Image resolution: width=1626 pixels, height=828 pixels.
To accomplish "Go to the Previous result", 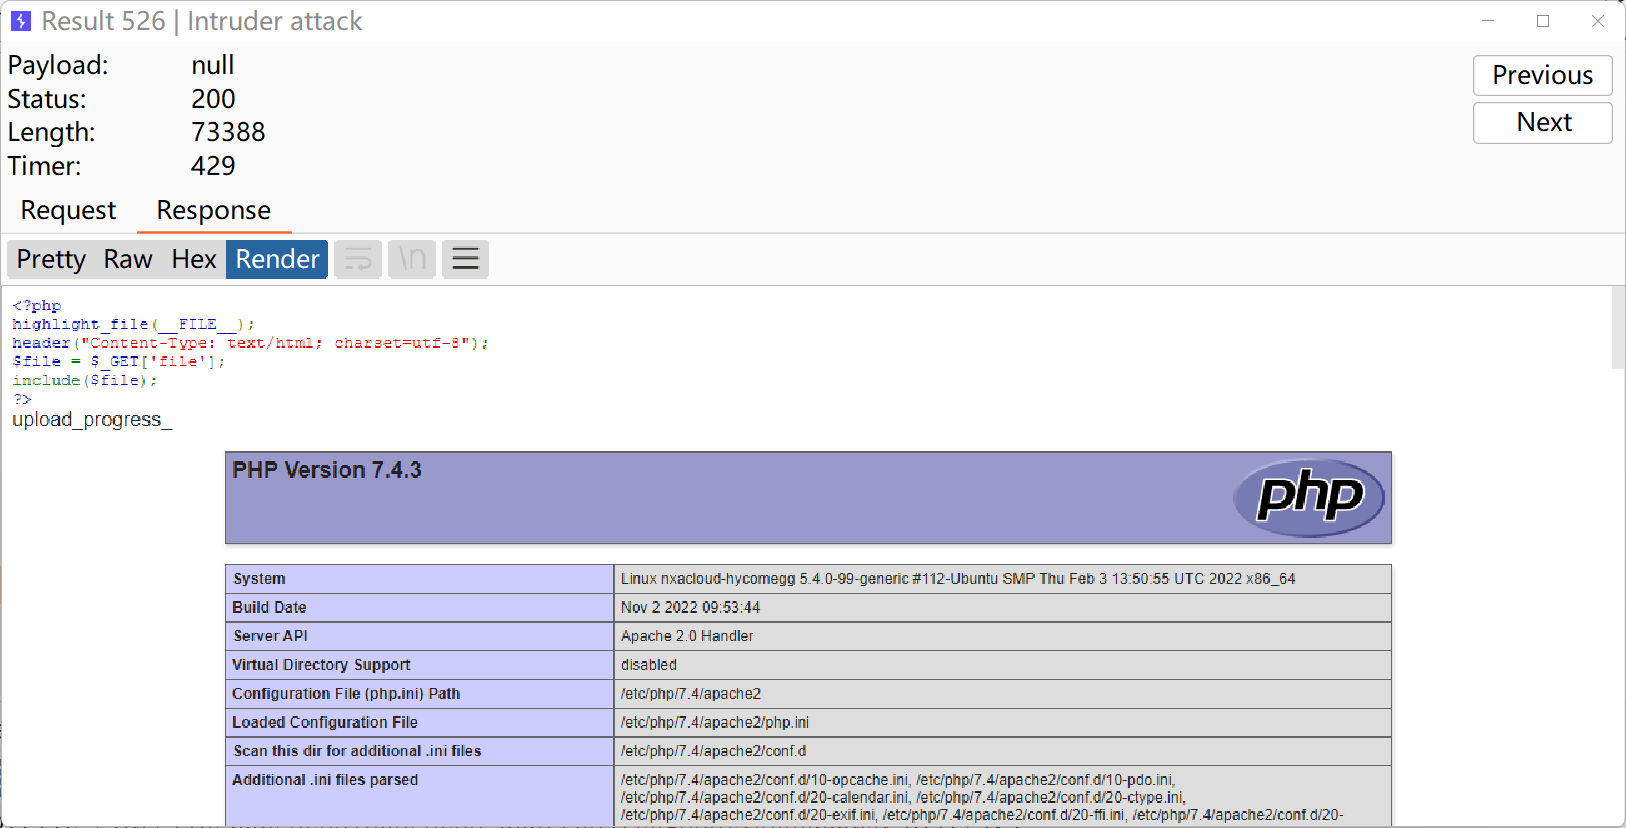I will tap(1542, 76).
